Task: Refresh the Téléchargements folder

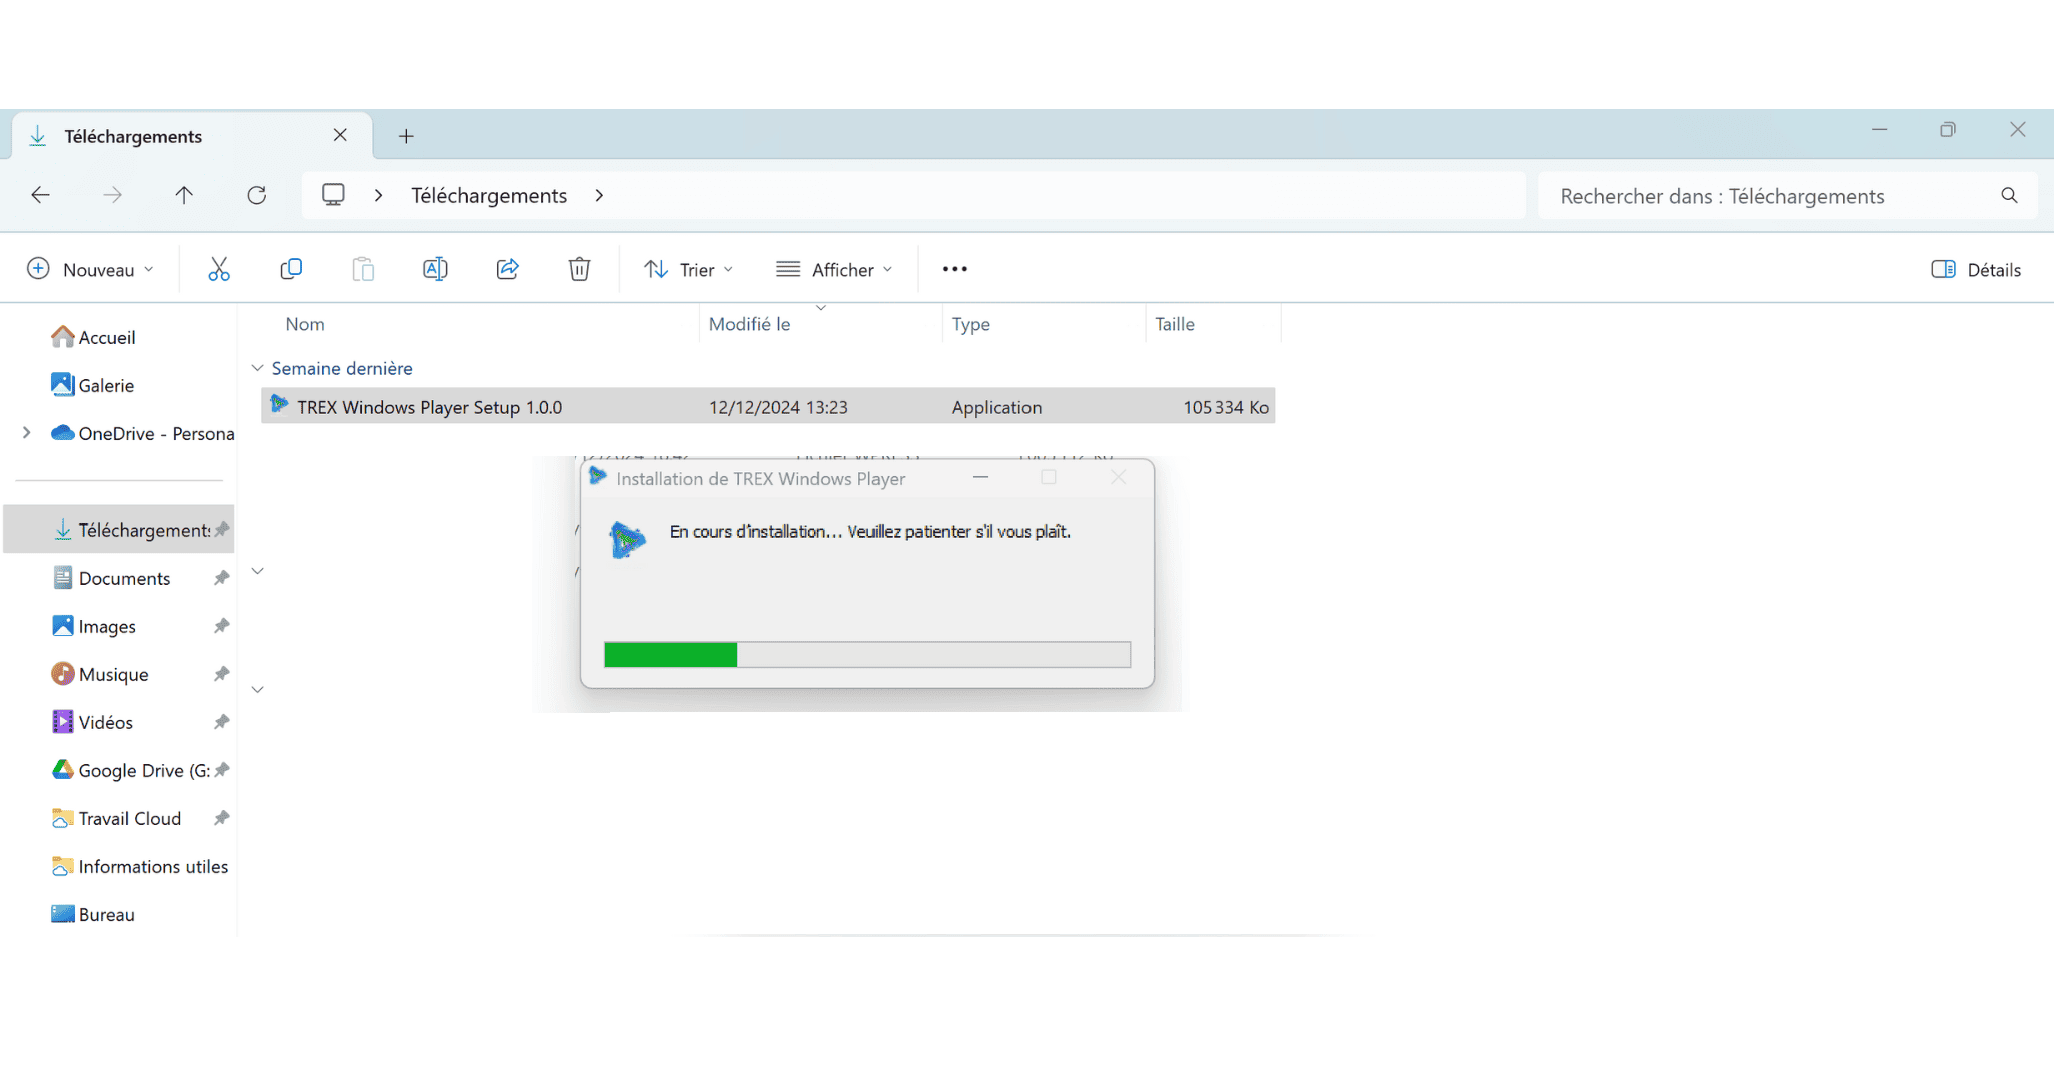Action: coord(257,195)
